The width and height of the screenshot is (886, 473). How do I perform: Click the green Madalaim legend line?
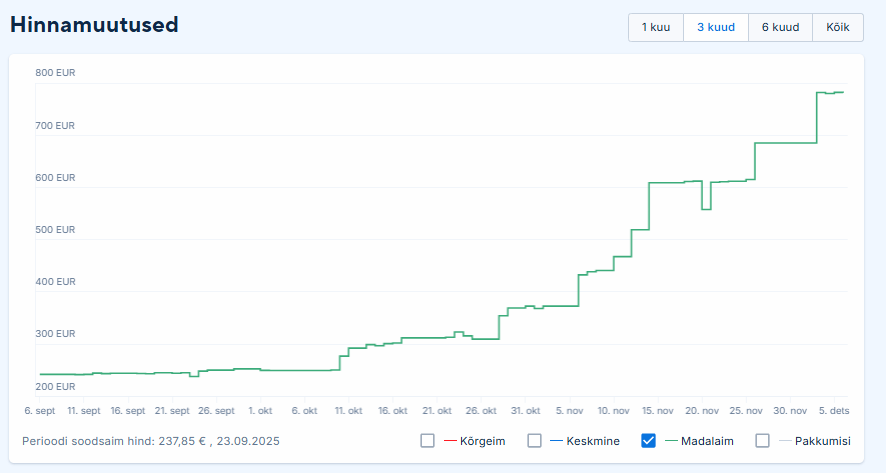(670, 440)
